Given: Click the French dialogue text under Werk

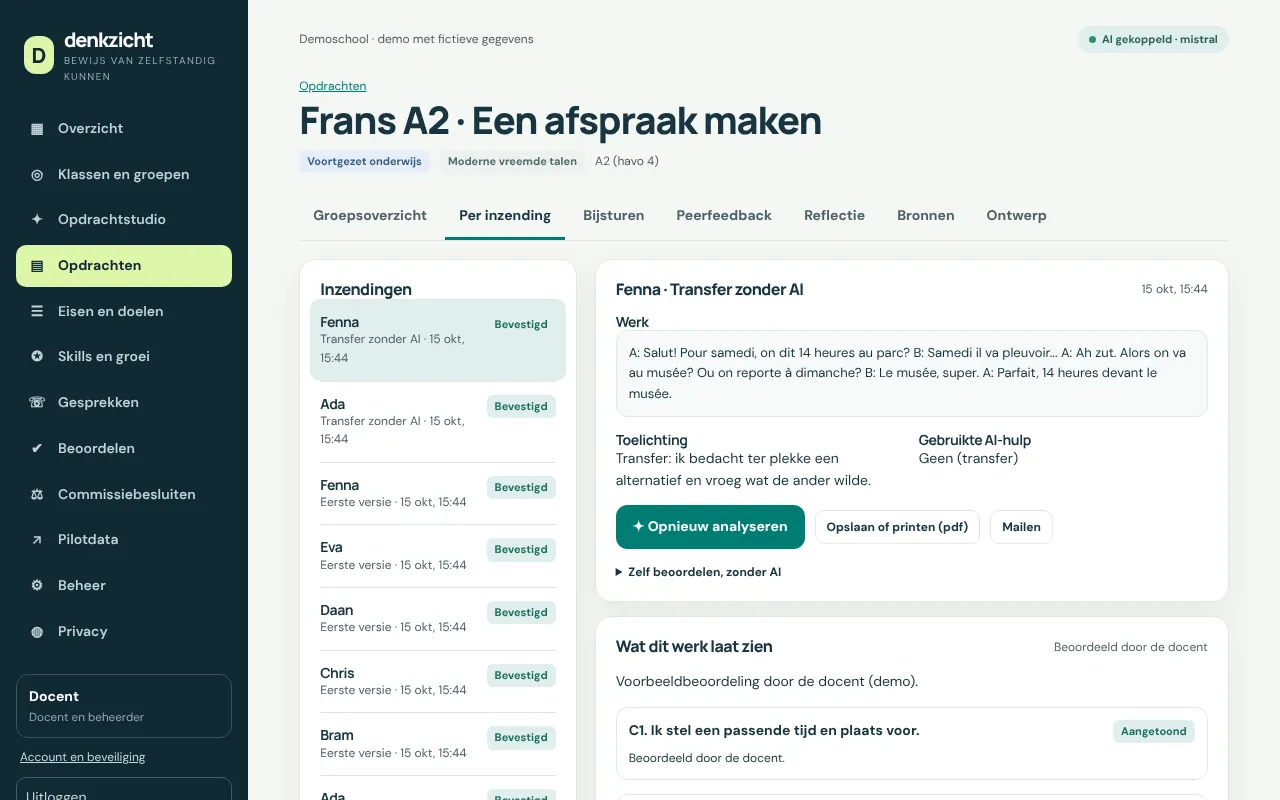Looking at the screenshot, I should click(912, 373).
